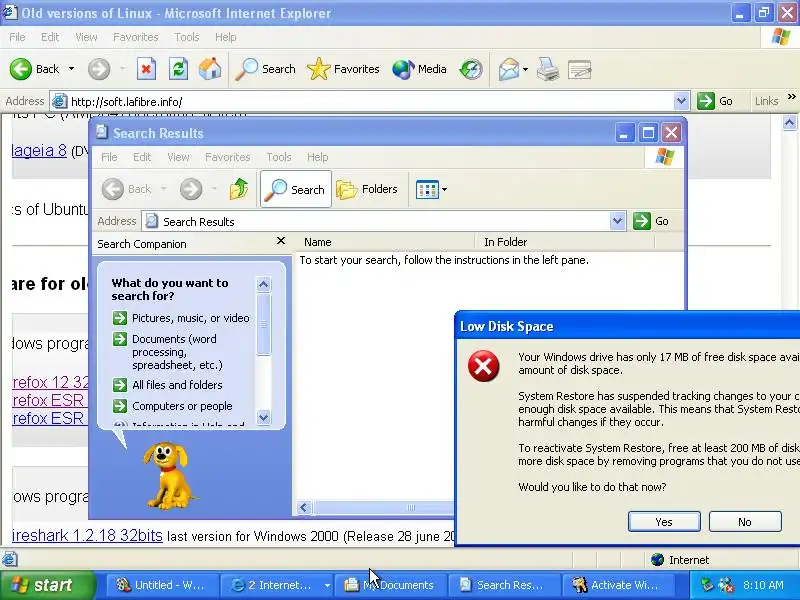The width and height of the screenshot is (800, 600).
Task: Open the Edit menu in Search Results window
Action: 142,157
